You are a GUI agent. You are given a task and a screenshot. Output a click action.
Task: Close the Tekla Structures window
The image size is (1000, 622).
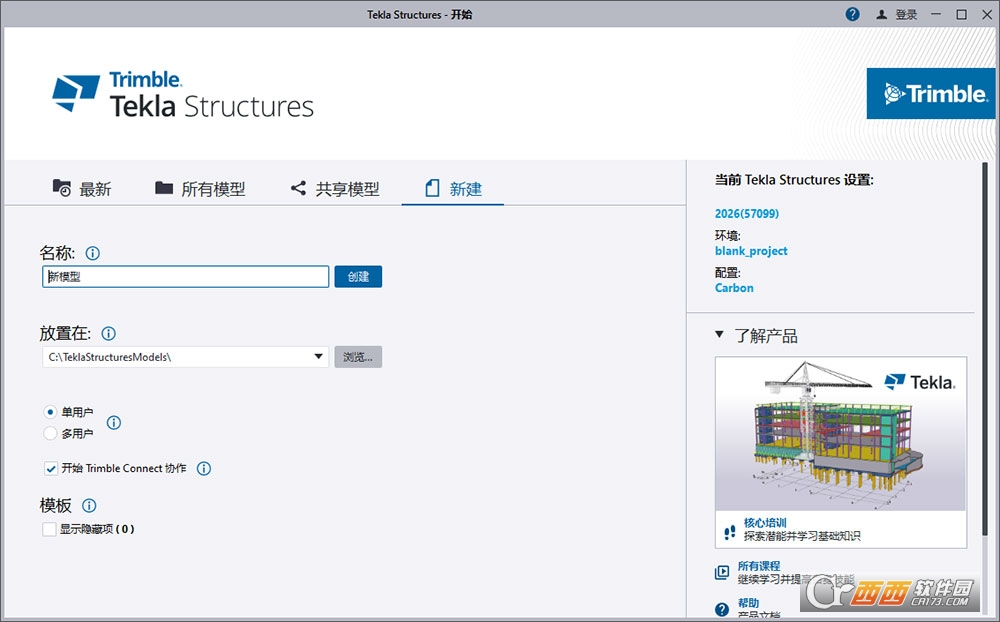pyautogui.click(x=987, y=14)
